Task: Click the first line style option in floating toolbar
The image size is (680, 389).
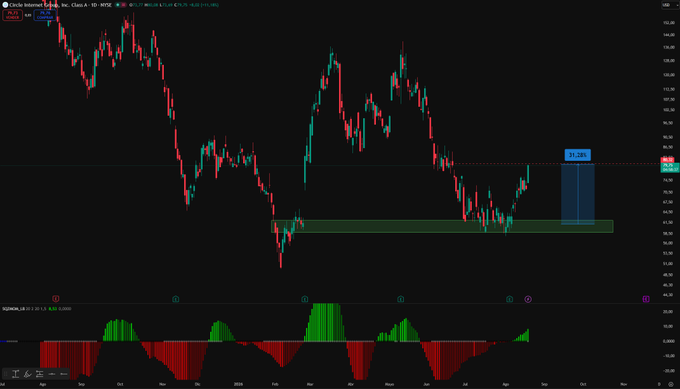Action: pyautogui.click(x=52, y=374)
